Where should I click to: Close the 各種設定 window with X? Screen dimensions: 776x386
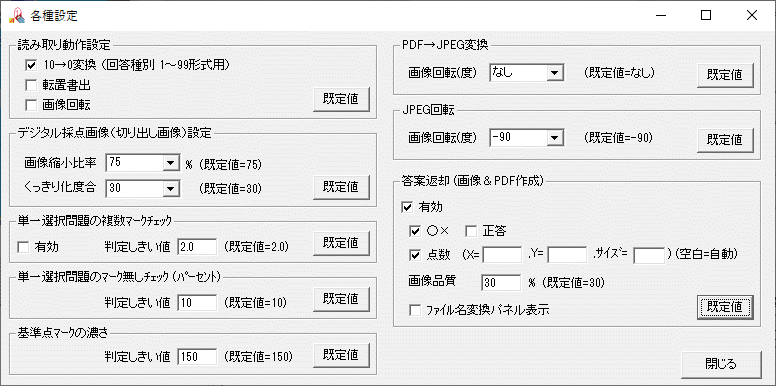[x=752, y=15]
